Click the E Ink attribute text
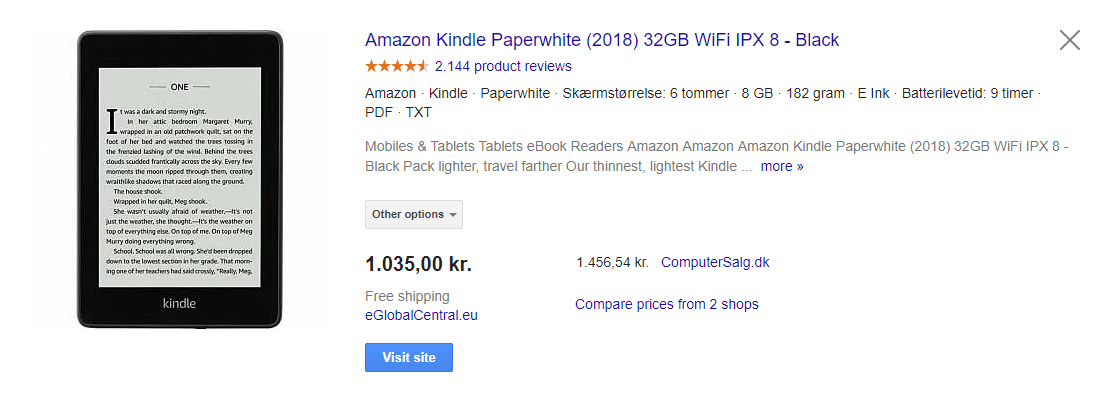The width and height of the screenshot is (1099, 406). [873, 94]
